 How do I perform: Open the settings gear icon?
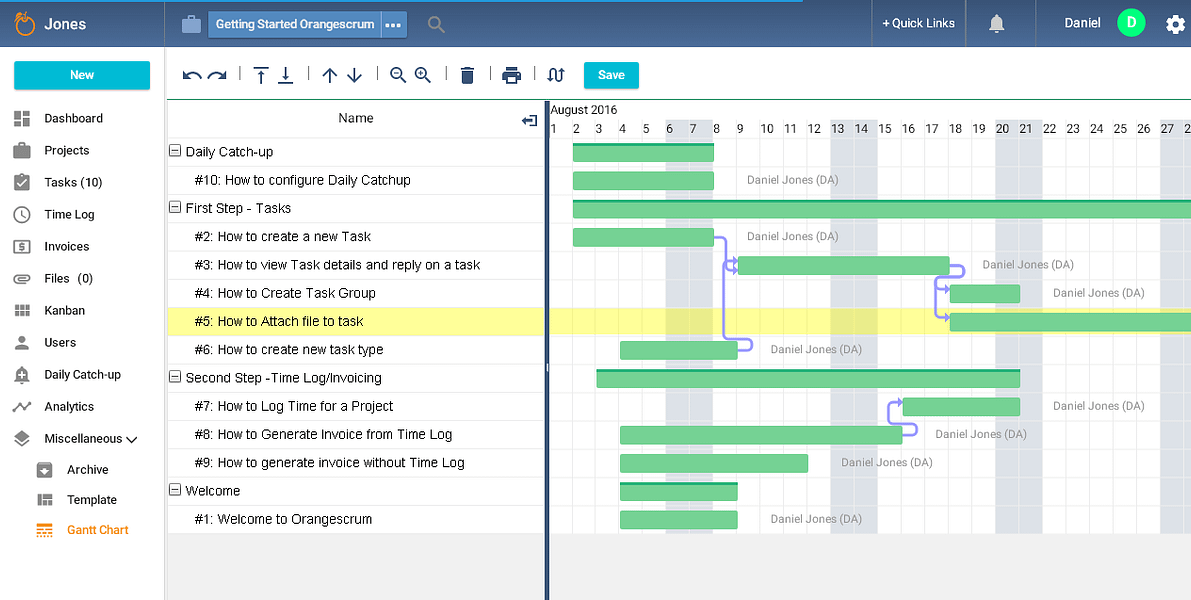(1175, 24)
